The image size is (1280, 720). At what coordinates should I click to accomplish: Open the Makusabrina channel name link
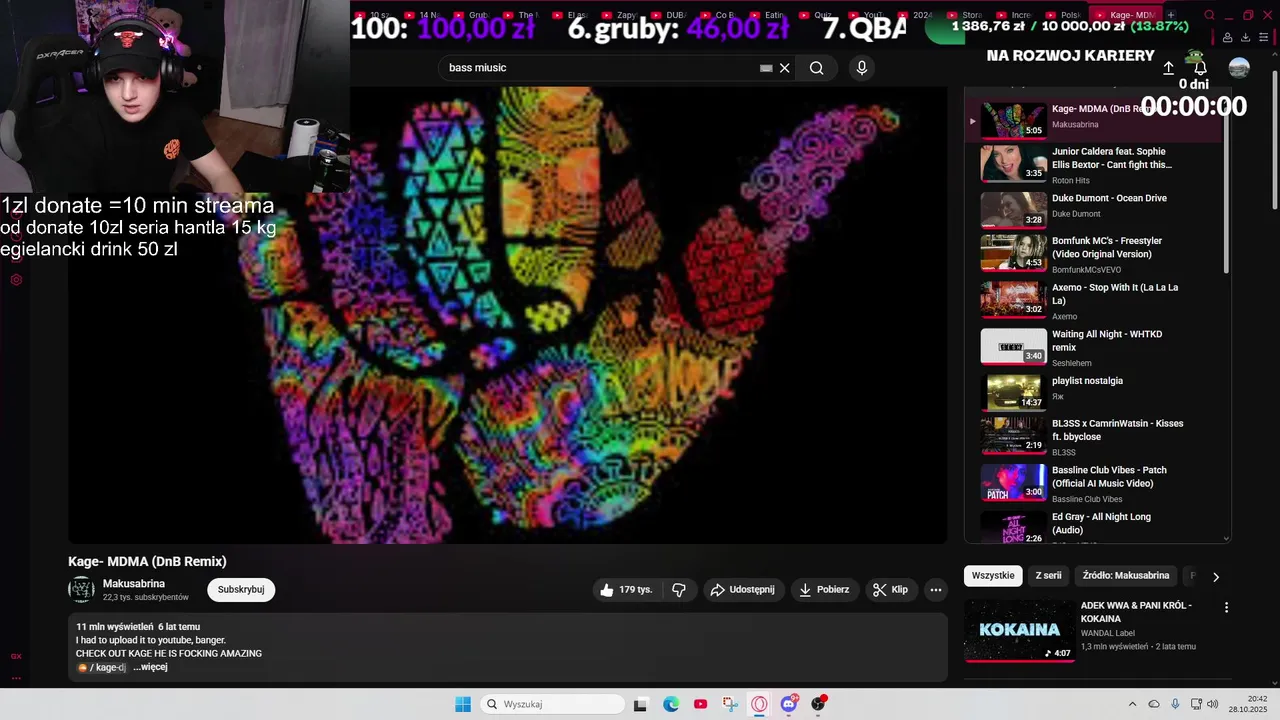(134, 584)
